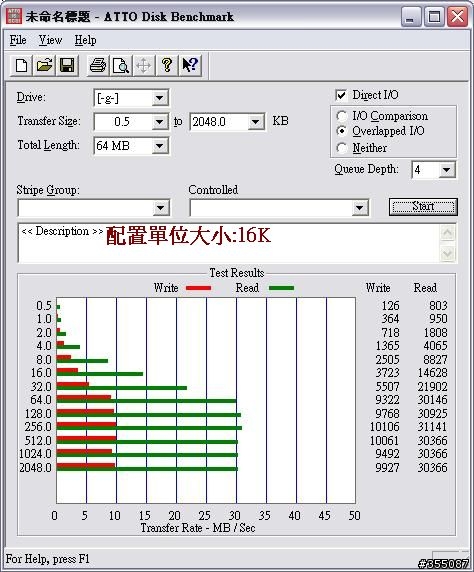The width and height of the screenshot is (474, 572).
Task: Click the 'Transfer Rate - MB / Sec' axis label
Action: pyautogui.click(x=197, y=528)
